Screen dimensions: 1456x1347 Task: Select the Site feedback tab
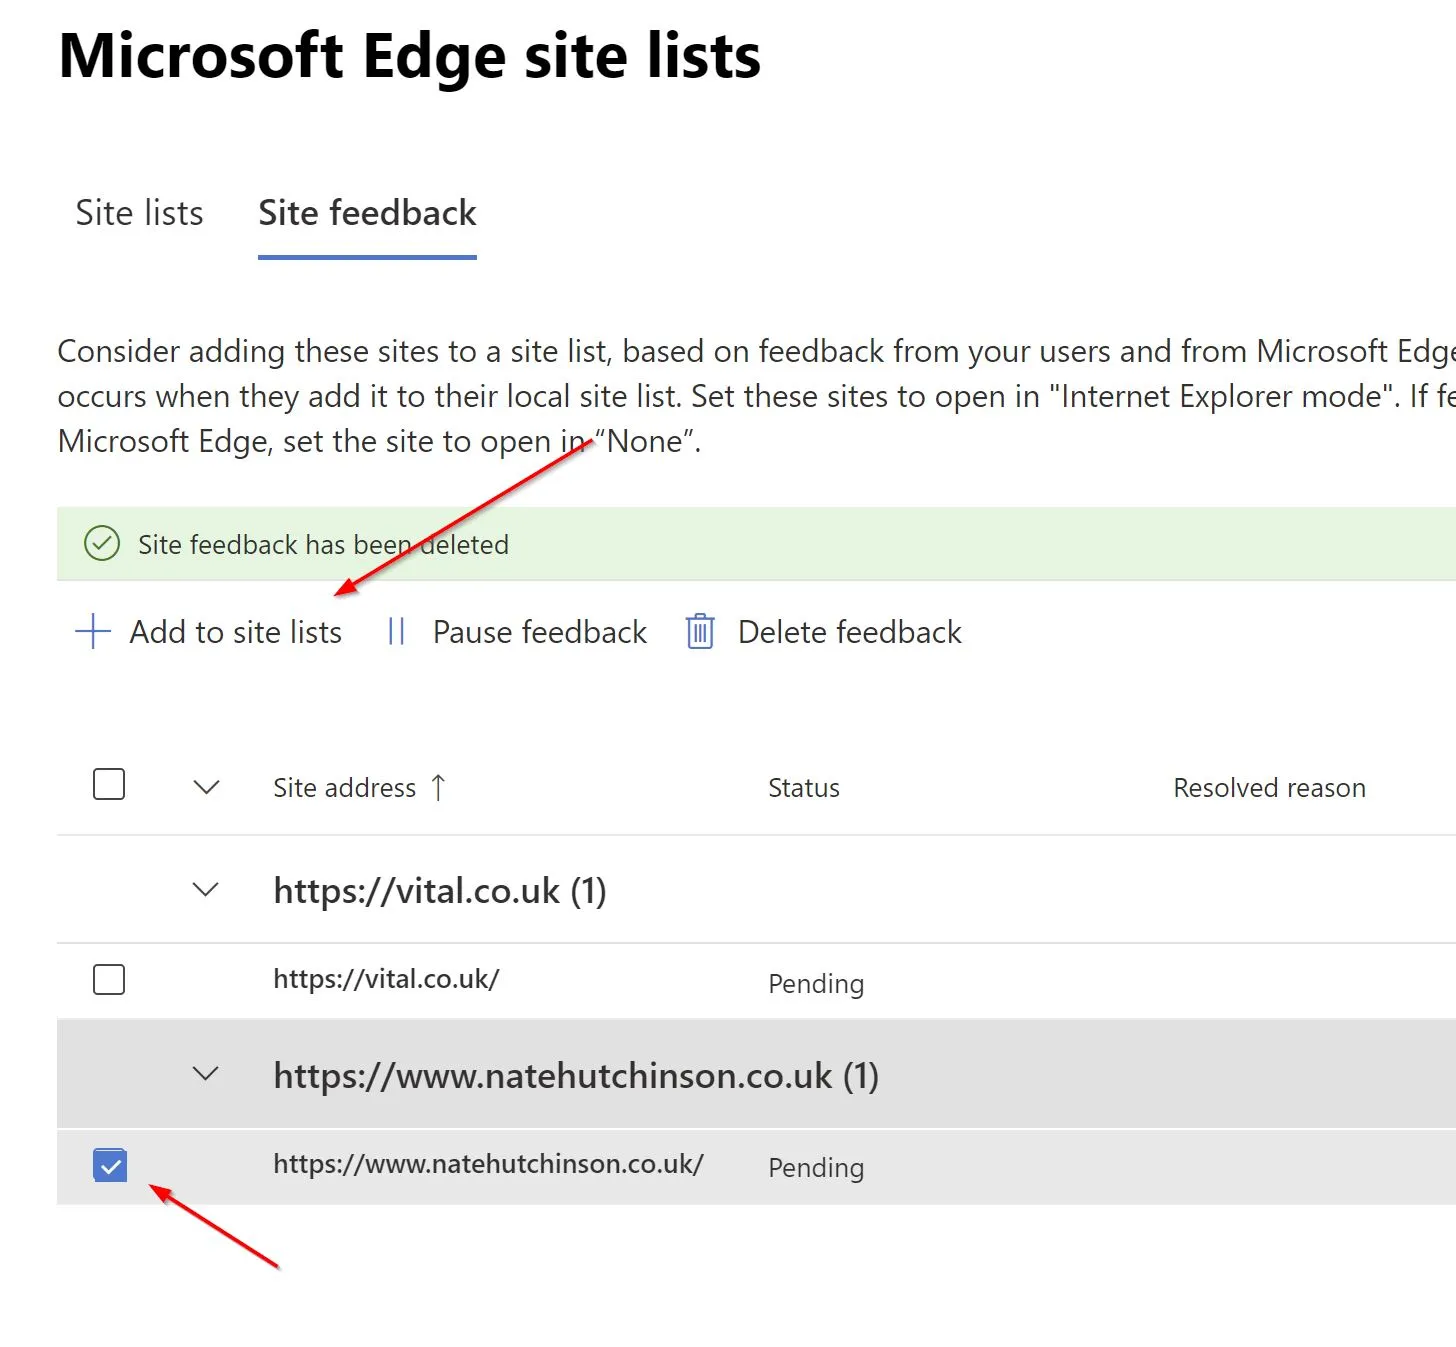(x=367, y=213)
